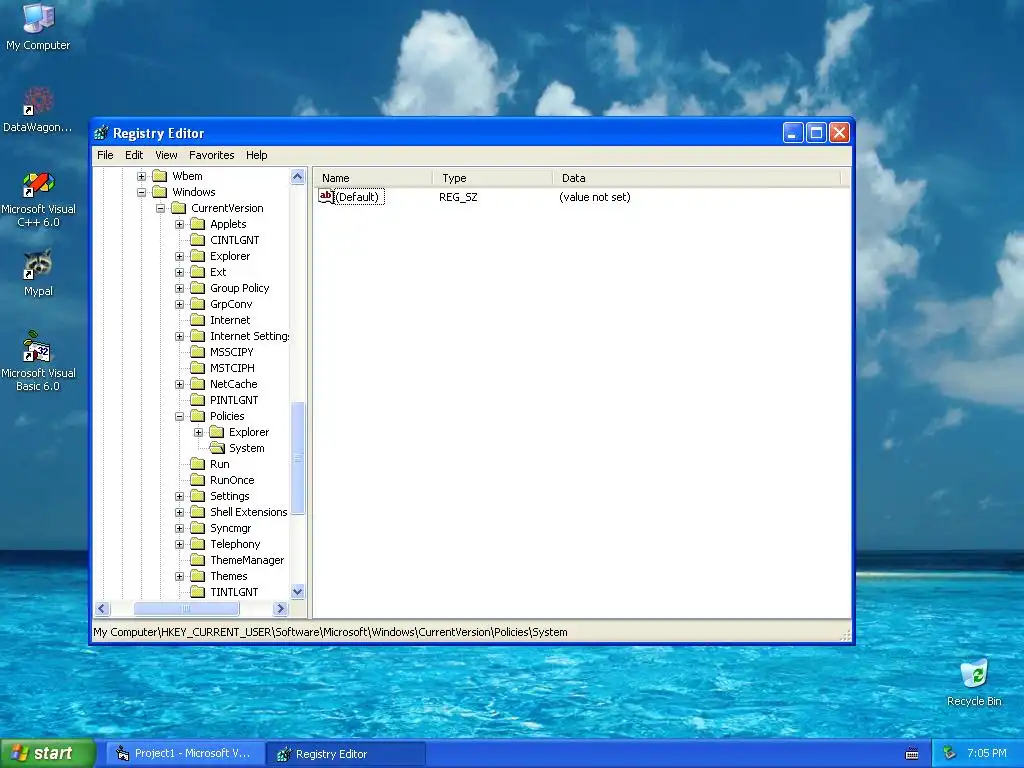1024x768 pixels.
Task: Click the MSSCIPY folder icon
Action: [198, 352]
